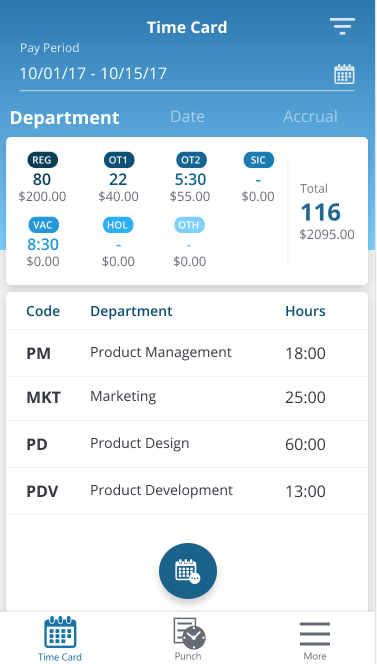Open the Punch clock icon in the bottom bar

[x=189, y=634]
